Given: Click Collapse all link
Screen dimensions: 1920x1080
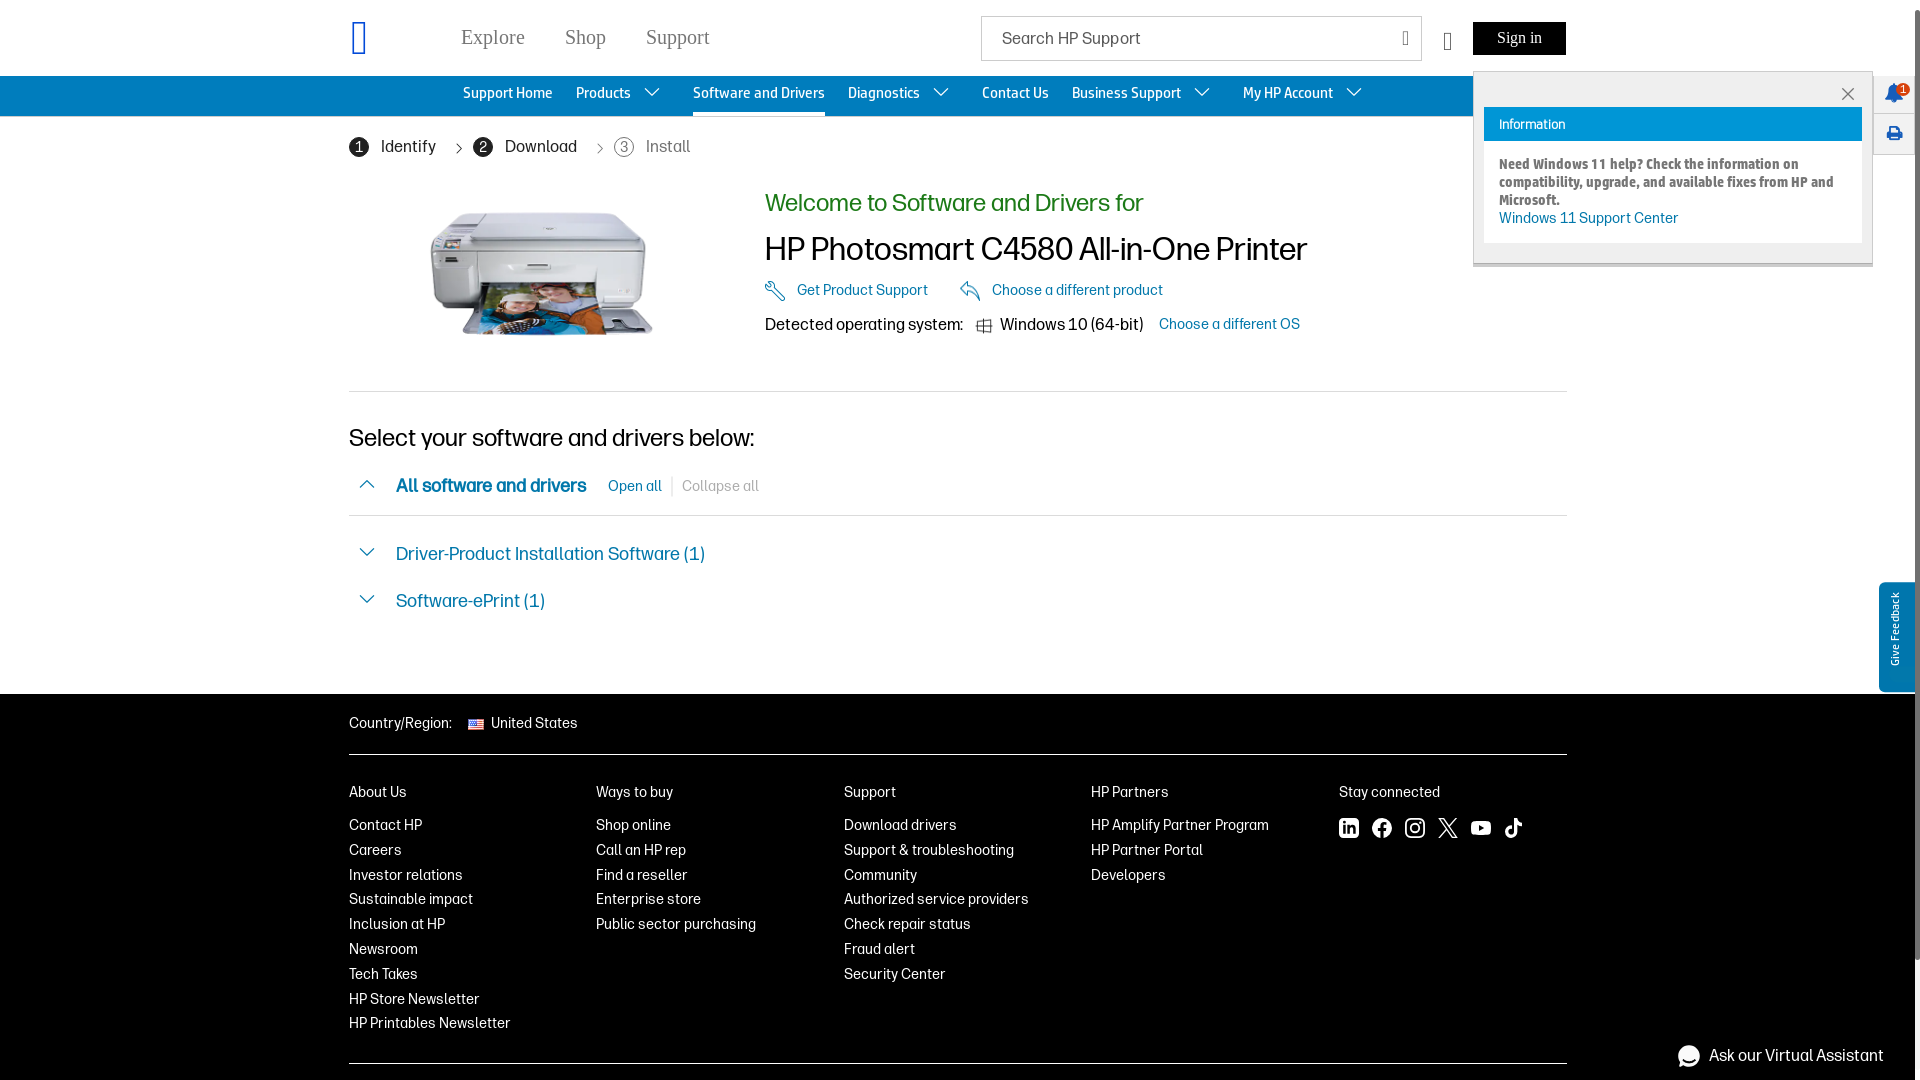Looking at the screenshot, I should tap(720, 487).
